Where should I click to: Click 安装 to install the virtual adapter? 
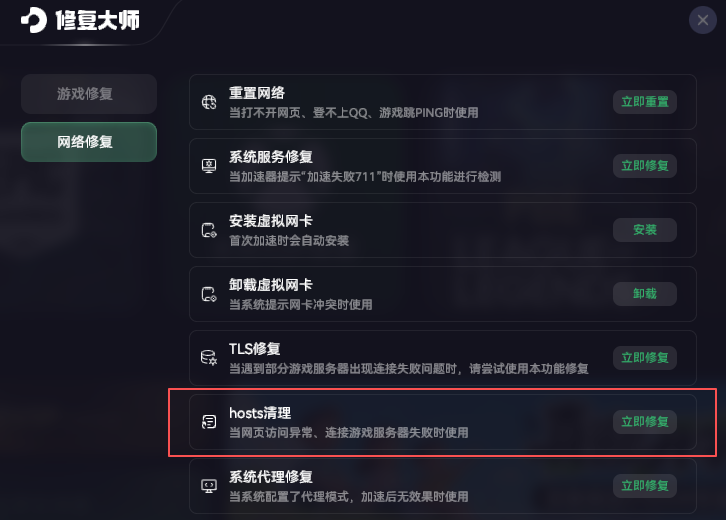coord(645,230)
